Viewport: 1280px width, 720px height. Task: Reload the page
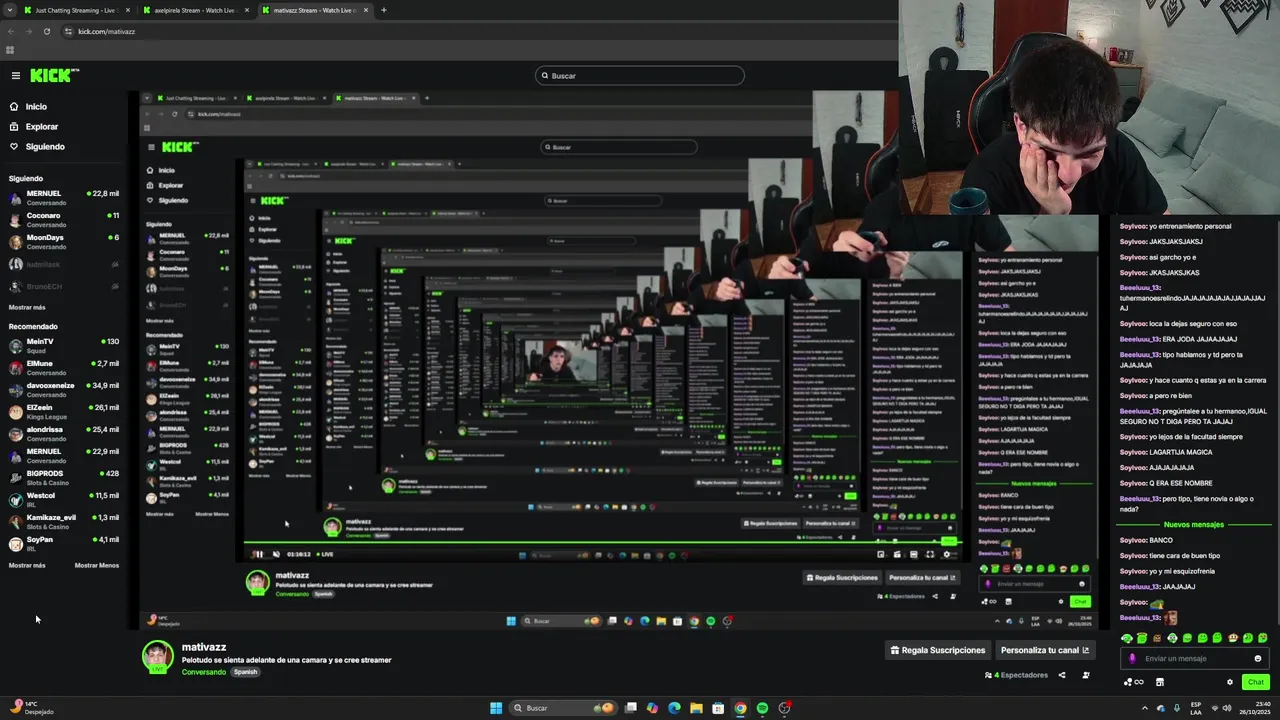(x=46, y=31)
